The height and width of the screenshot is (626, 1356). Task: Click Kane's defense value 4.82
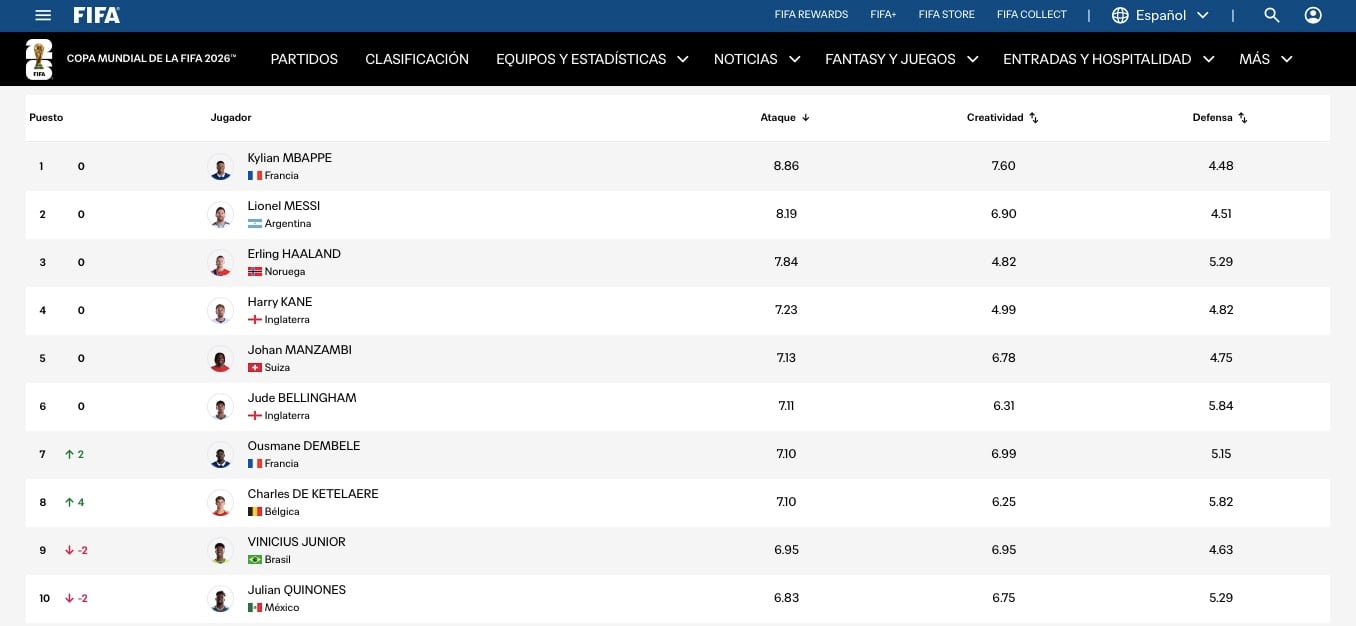[x=1221, y=310]
